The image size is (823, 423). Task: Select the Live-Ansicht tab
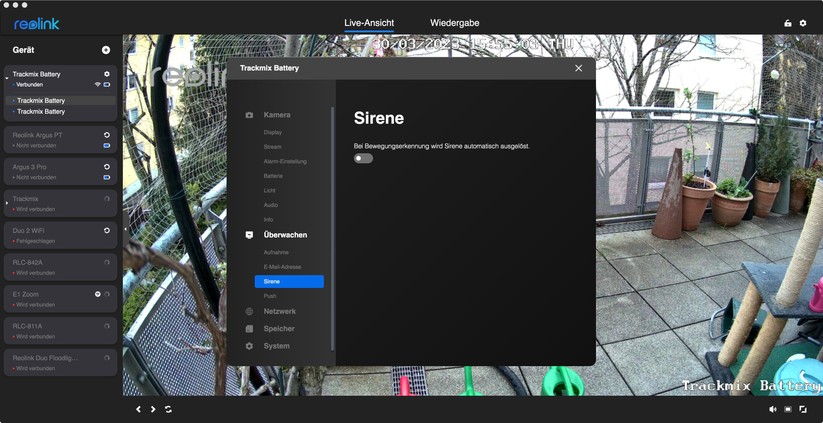[x=369, y=22]
